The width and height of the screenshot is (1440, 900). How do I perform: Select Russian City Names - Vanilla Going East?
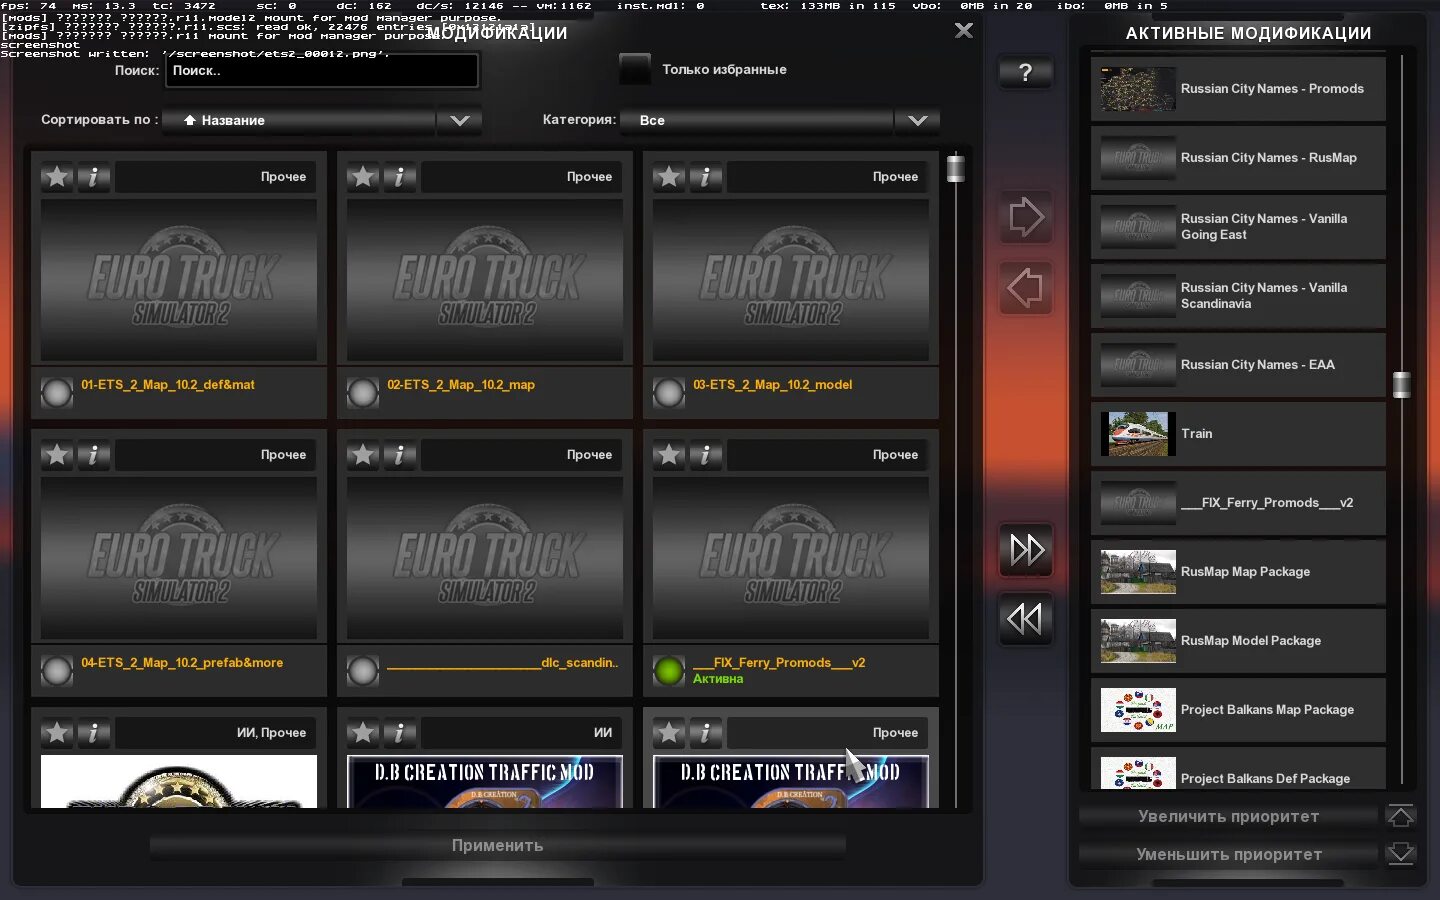[x=1238, y=227]
